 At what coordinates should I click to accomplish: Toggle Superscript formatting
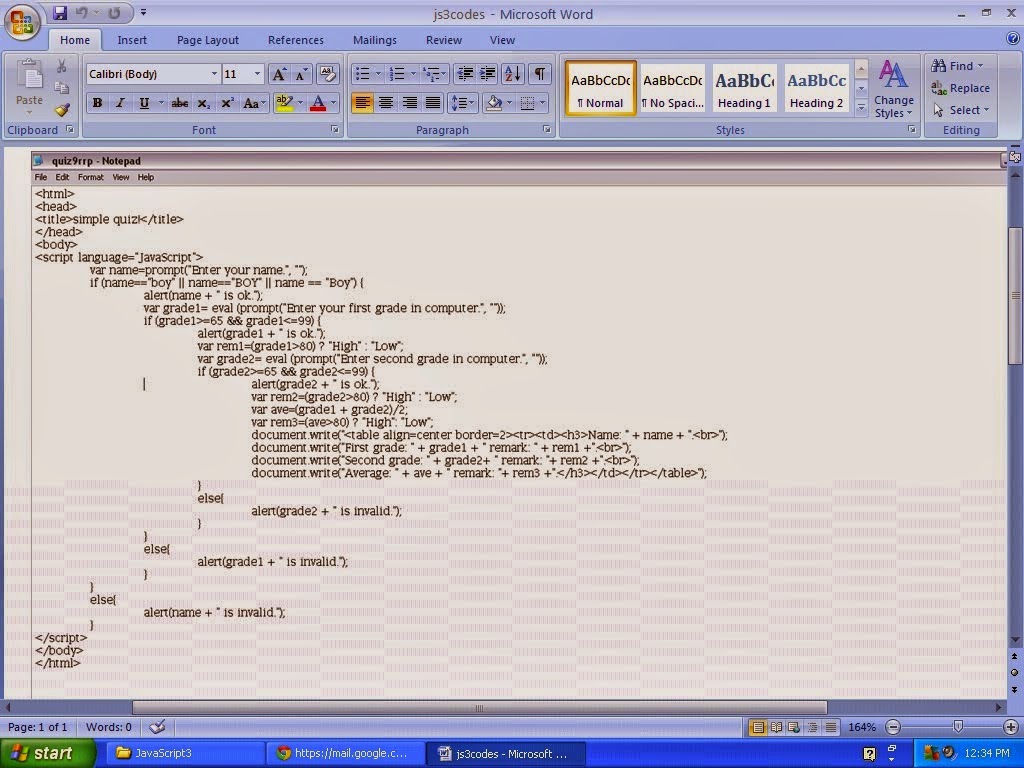point(227,103)
